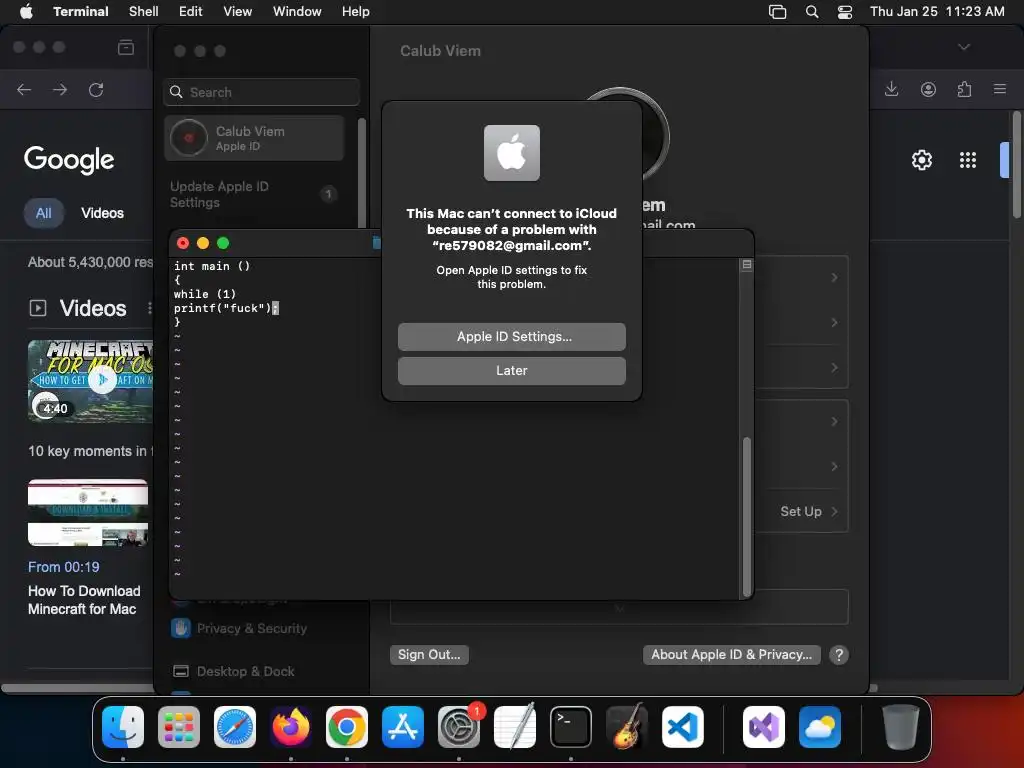Open the browser hamburger menu
Viewport: 1024px width, 768px height.
1000,89
